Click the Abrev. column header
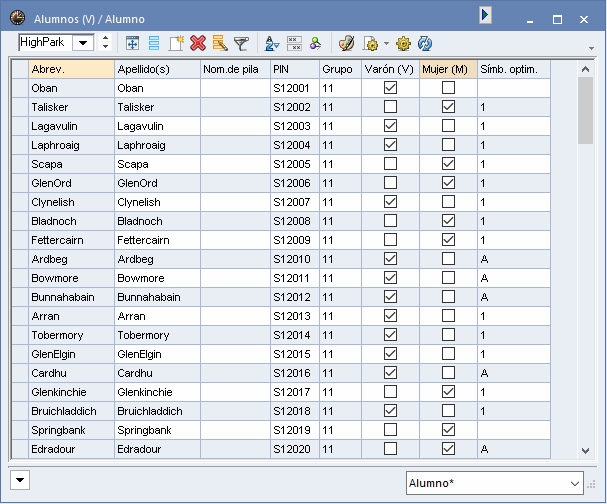The width and height of the screenshot is (607, 504). coord(70,69)
